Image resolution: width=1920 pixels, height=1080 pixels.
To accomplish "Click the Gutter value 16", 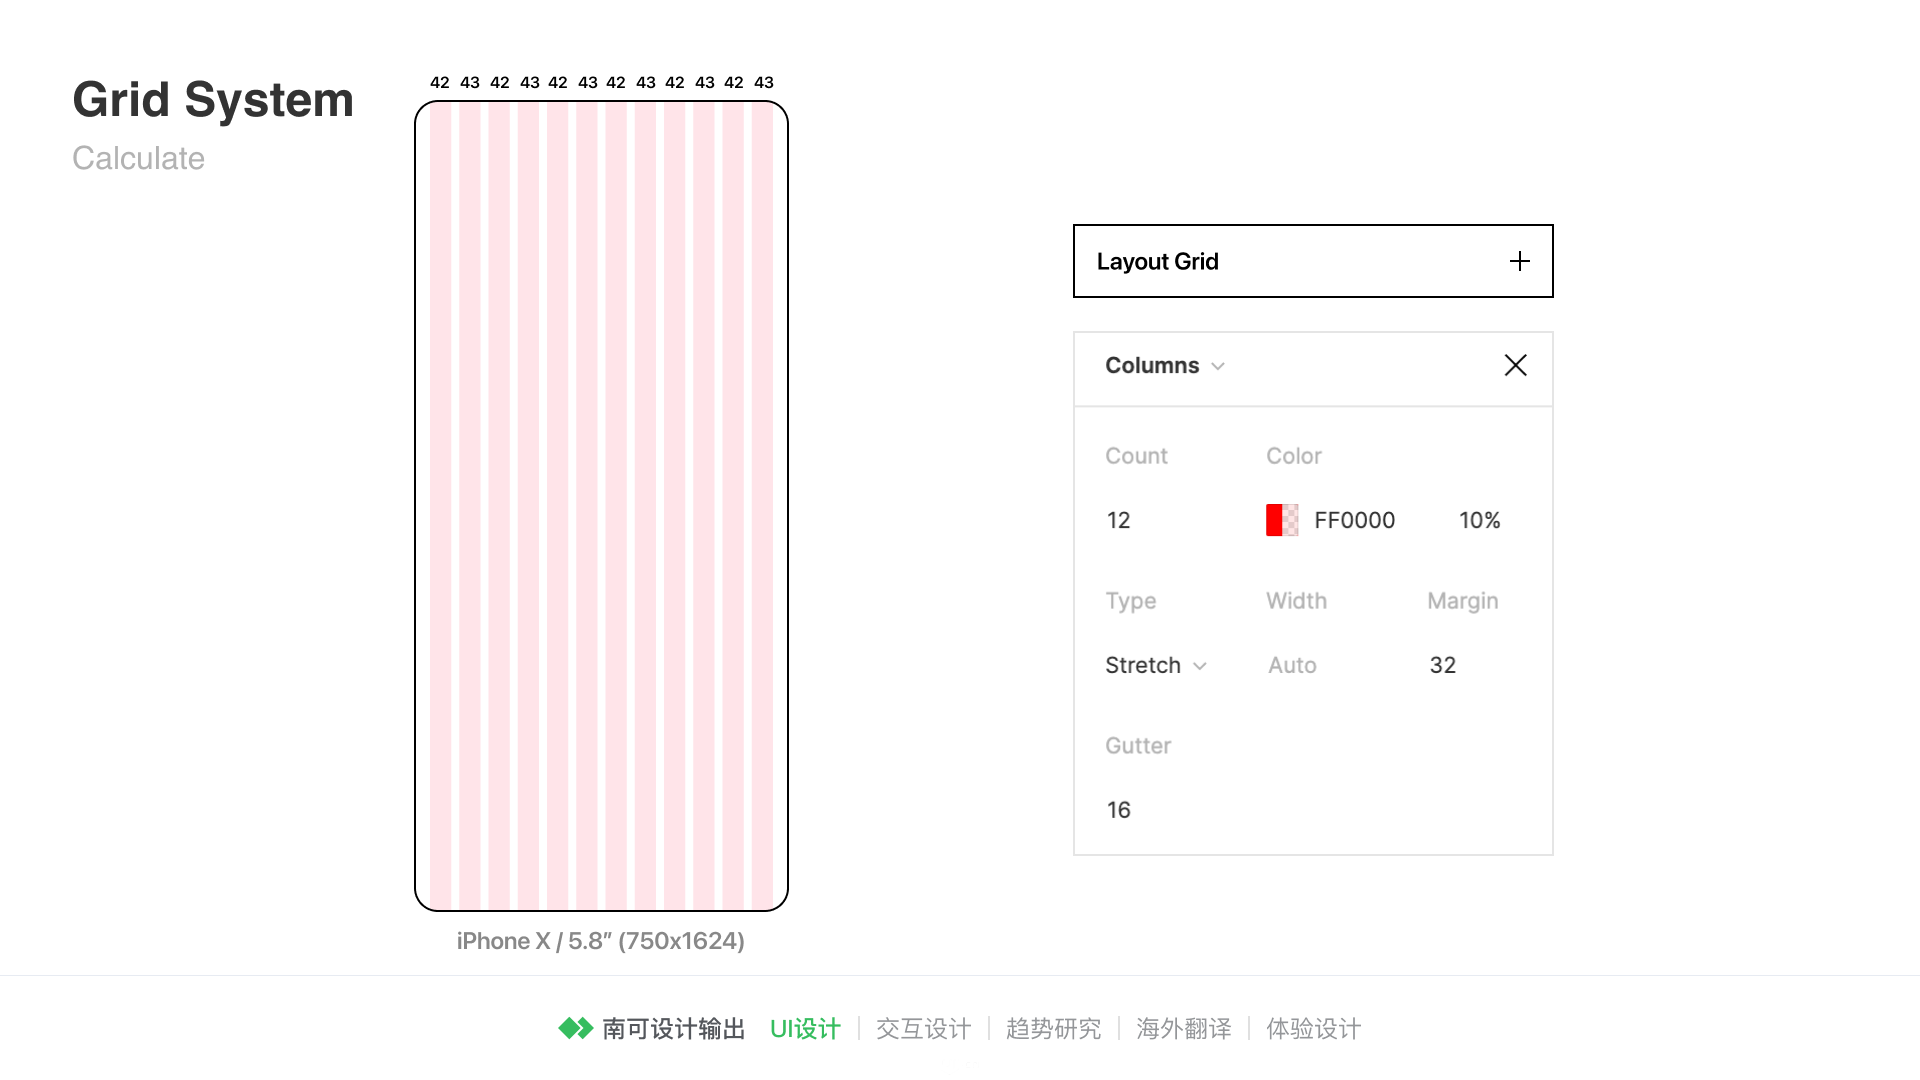I will click(x=1119, y=810).
